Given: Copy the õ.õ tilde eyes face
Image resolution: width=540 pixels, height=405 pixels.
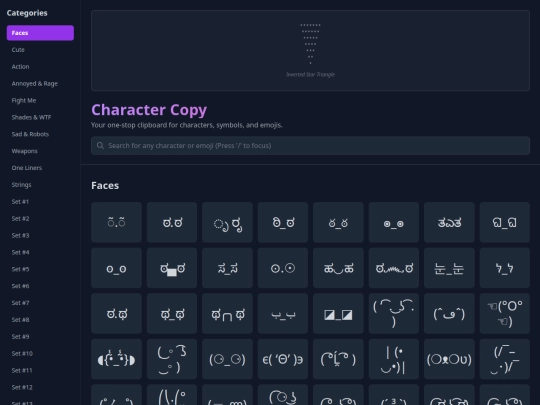Looking at the screenshot, I should [x=116, y=222].
